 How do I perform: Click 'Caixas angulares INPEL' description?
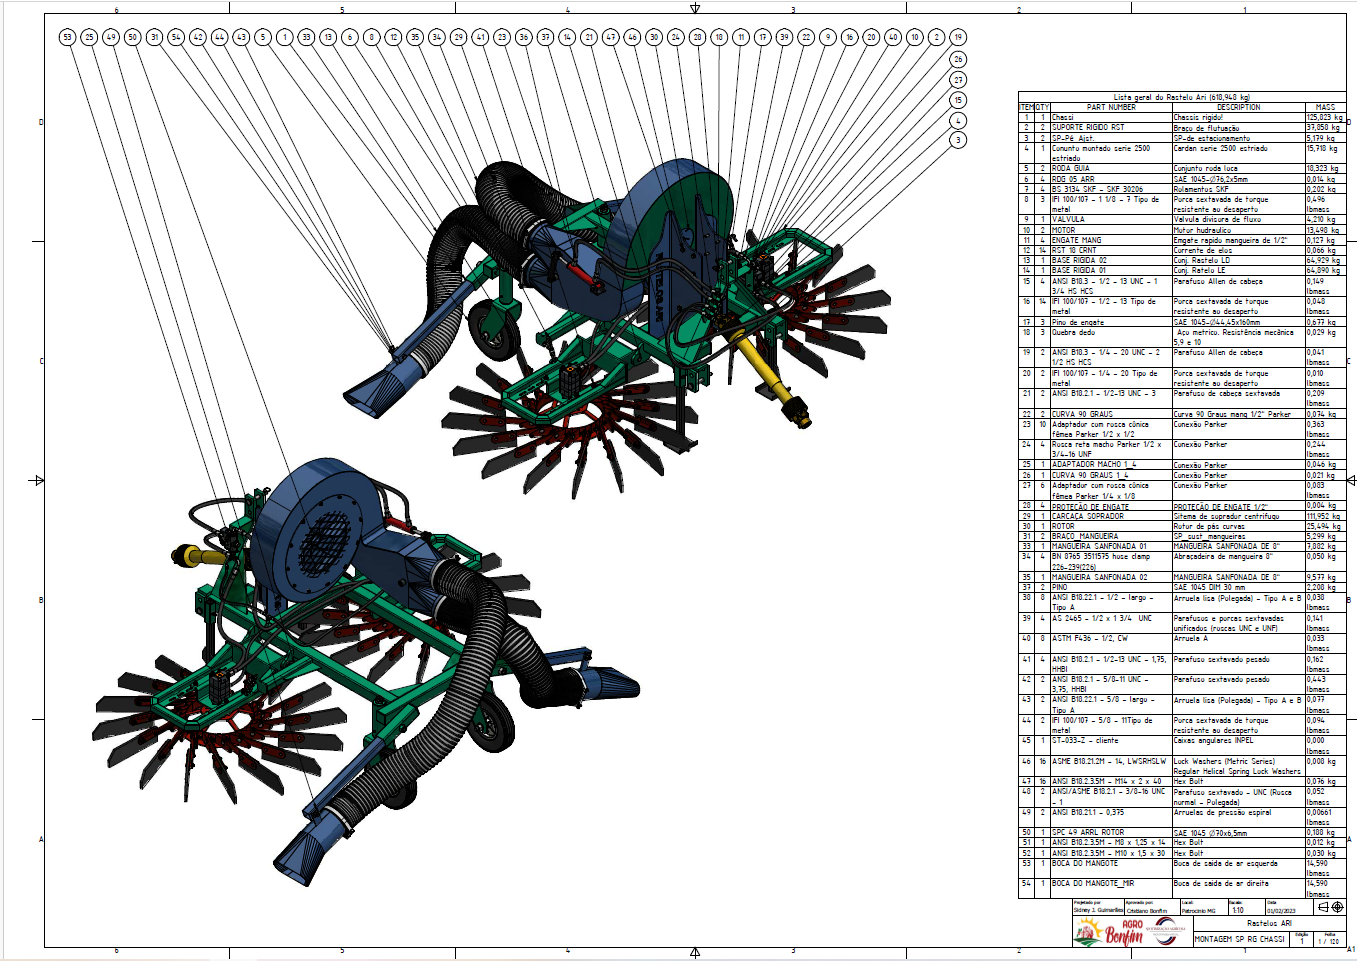(1239, 745)
